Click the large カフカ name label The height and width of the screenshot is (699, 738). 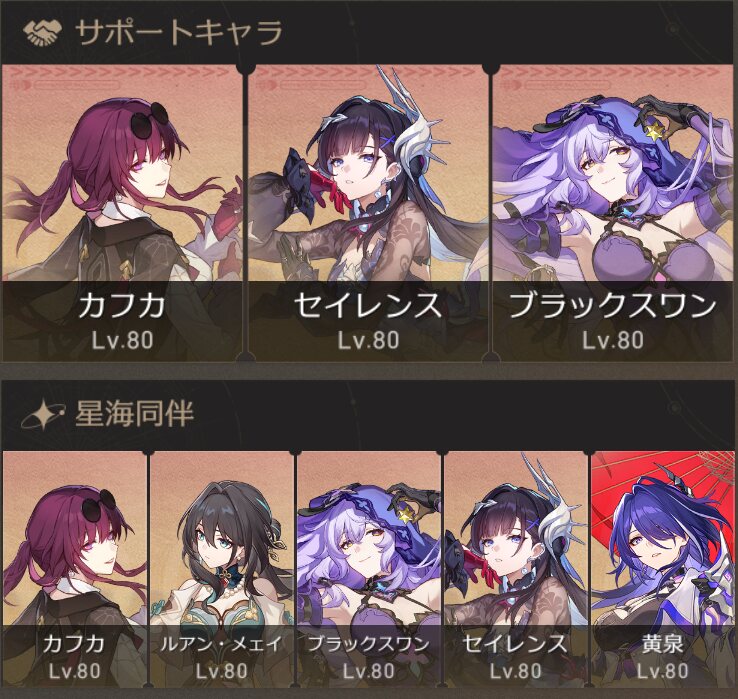pyautogui.click(x=122, y=305)
